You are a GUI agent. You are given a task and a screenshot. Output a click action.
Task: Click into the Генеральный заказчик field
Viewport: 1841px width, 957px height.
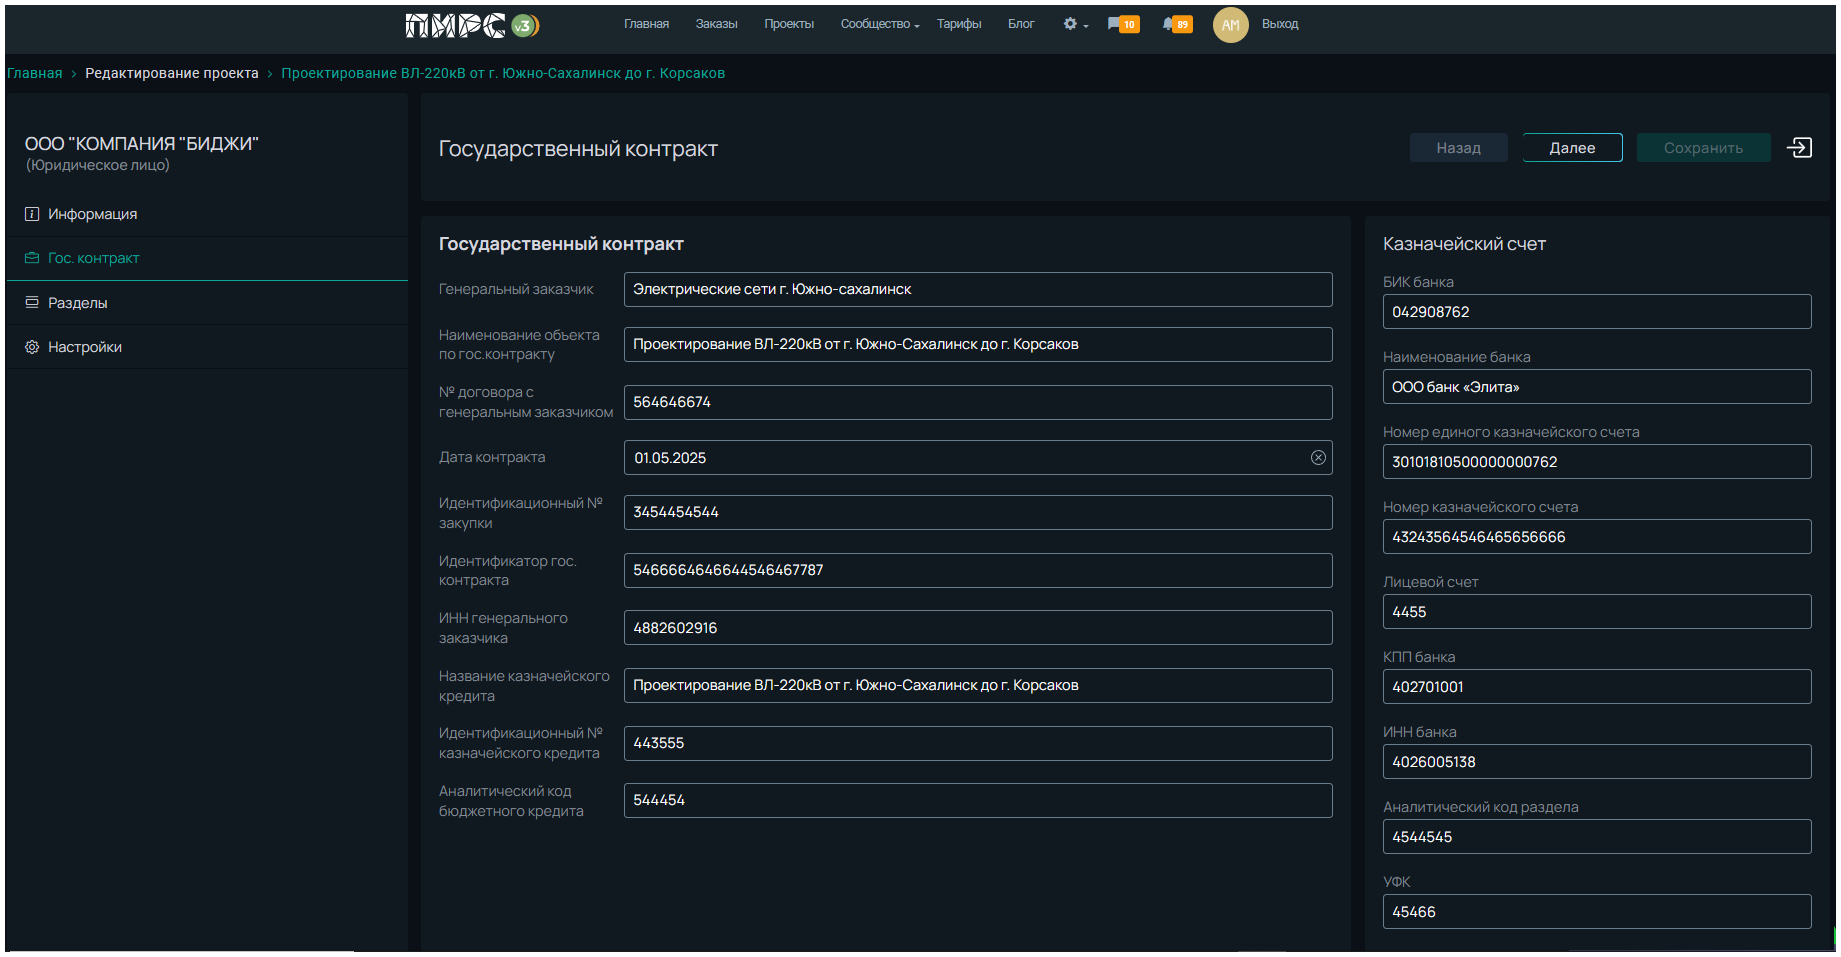[x=978, y=290]
